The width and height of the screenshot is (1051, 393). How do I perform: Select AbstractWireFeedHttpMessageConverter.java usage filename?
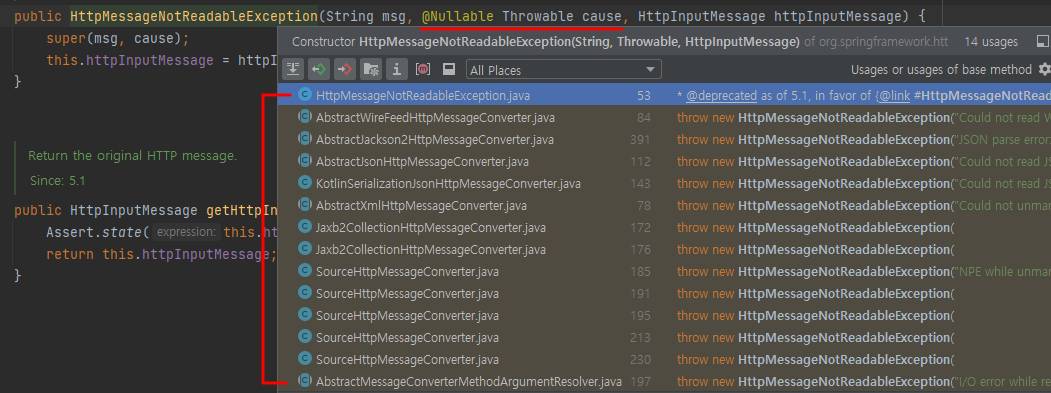pos(435,118)
